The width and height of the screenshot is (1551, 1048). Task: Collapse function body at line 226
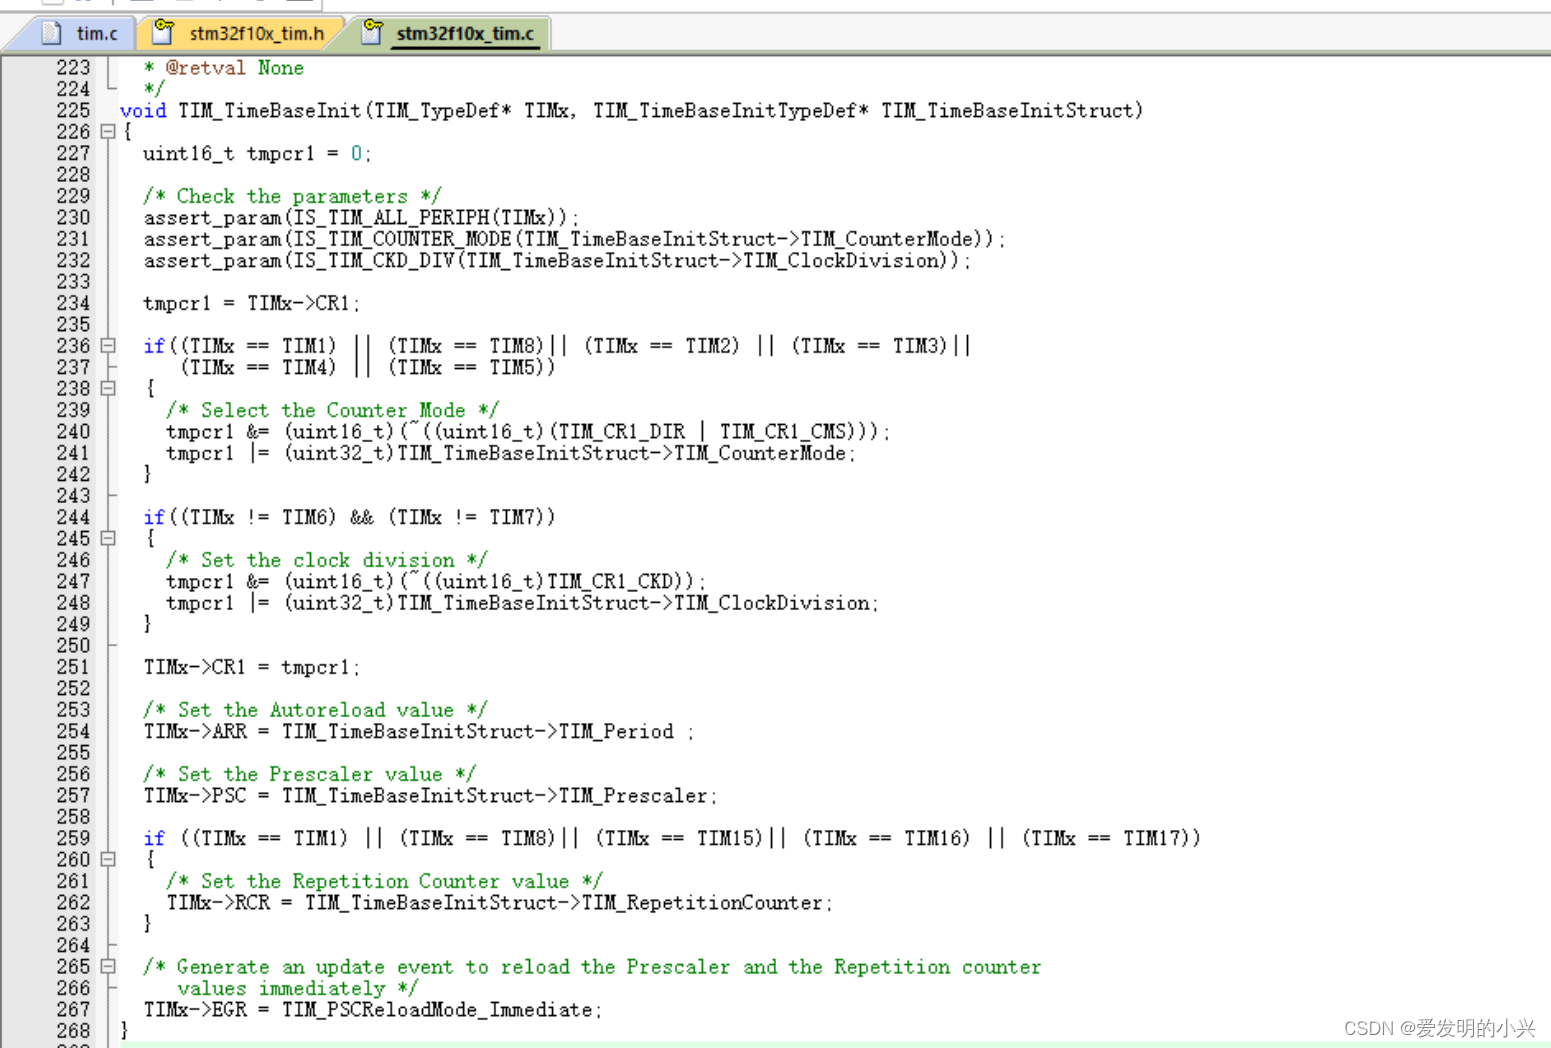point(108,132)
